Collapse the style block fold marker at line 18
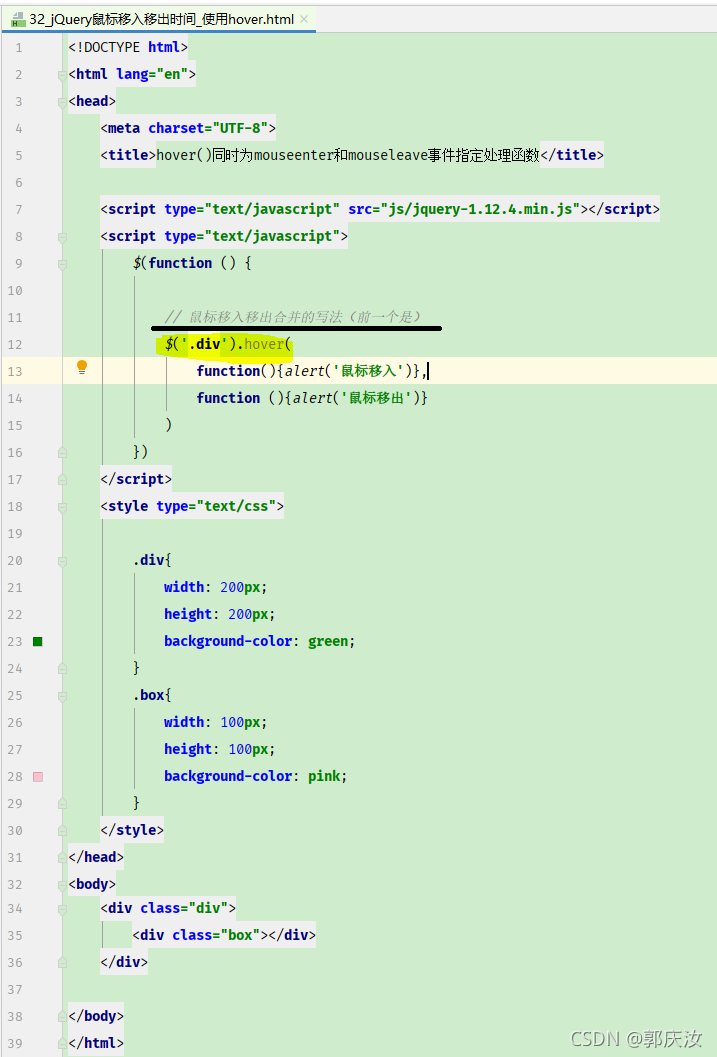 62,507
